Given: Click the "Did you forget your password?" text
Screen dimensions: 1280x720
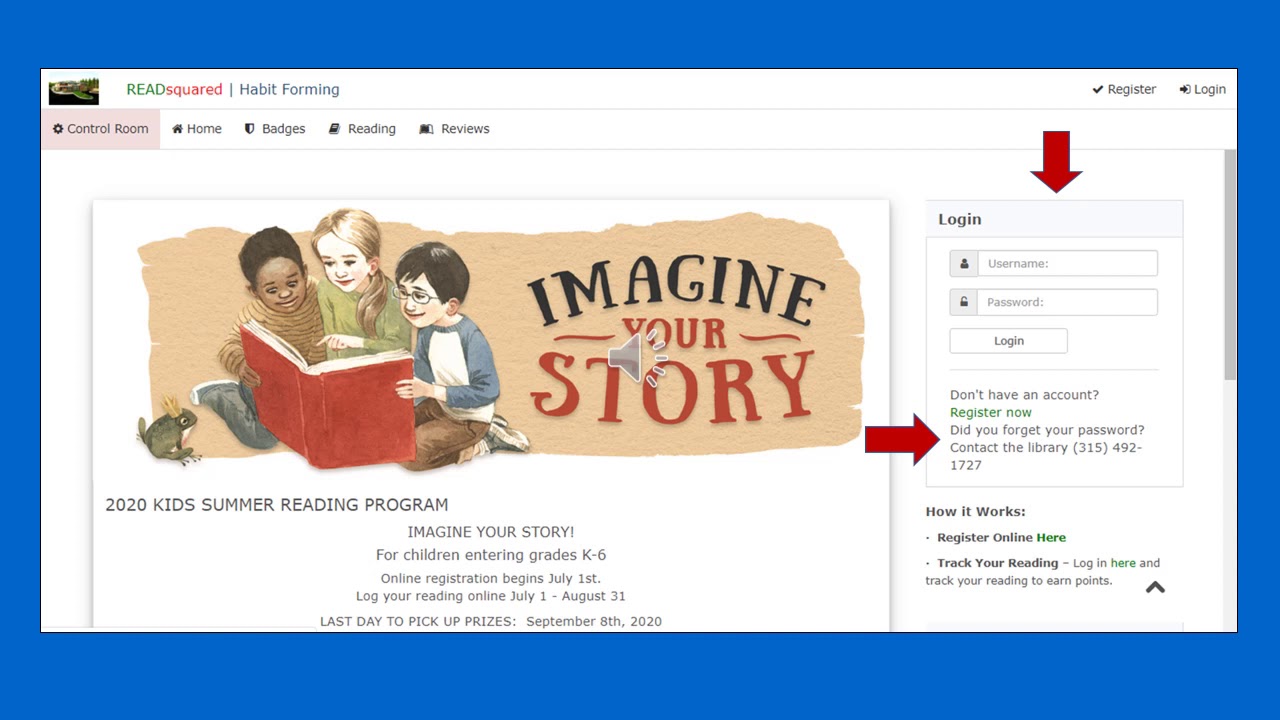Looking at the screenshot, I should [x=1047, y=430].
